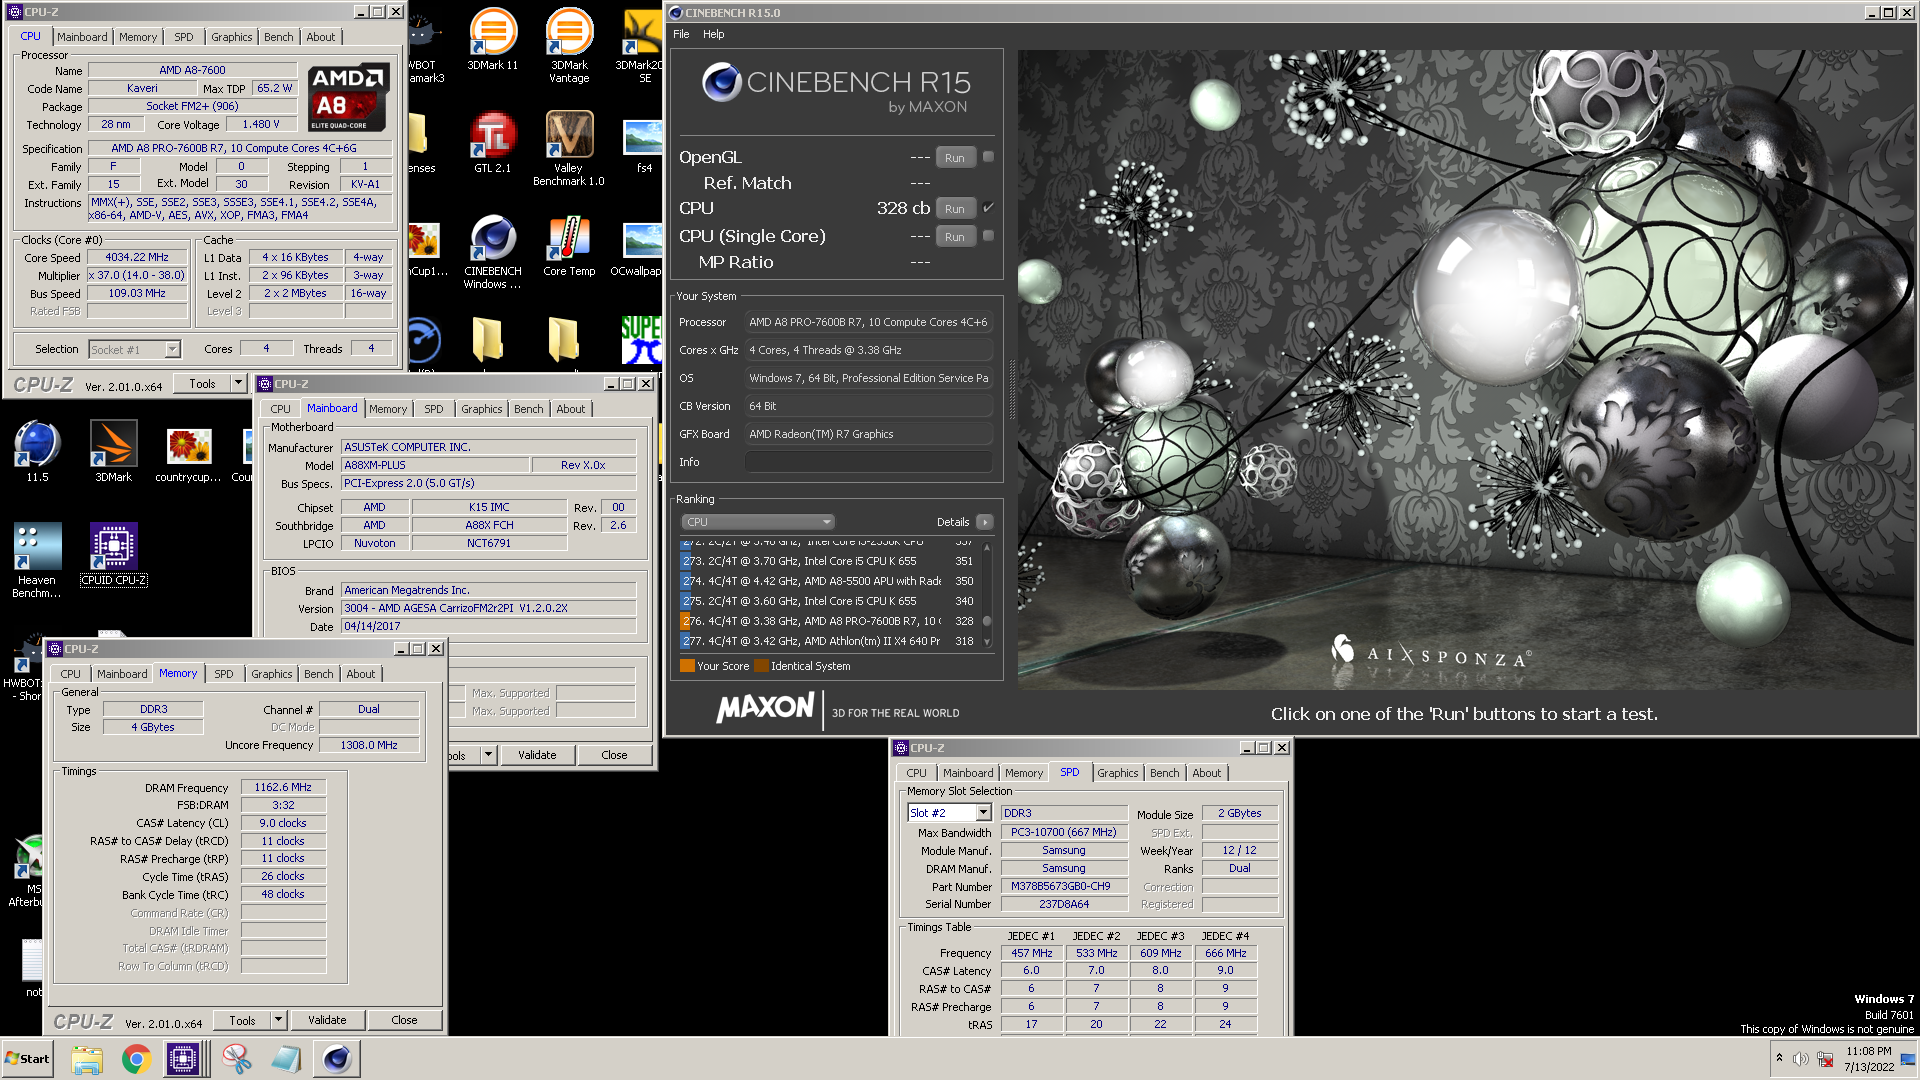
Task: Expand the Tools dropdown in CPU tab window
Action: 238,384
